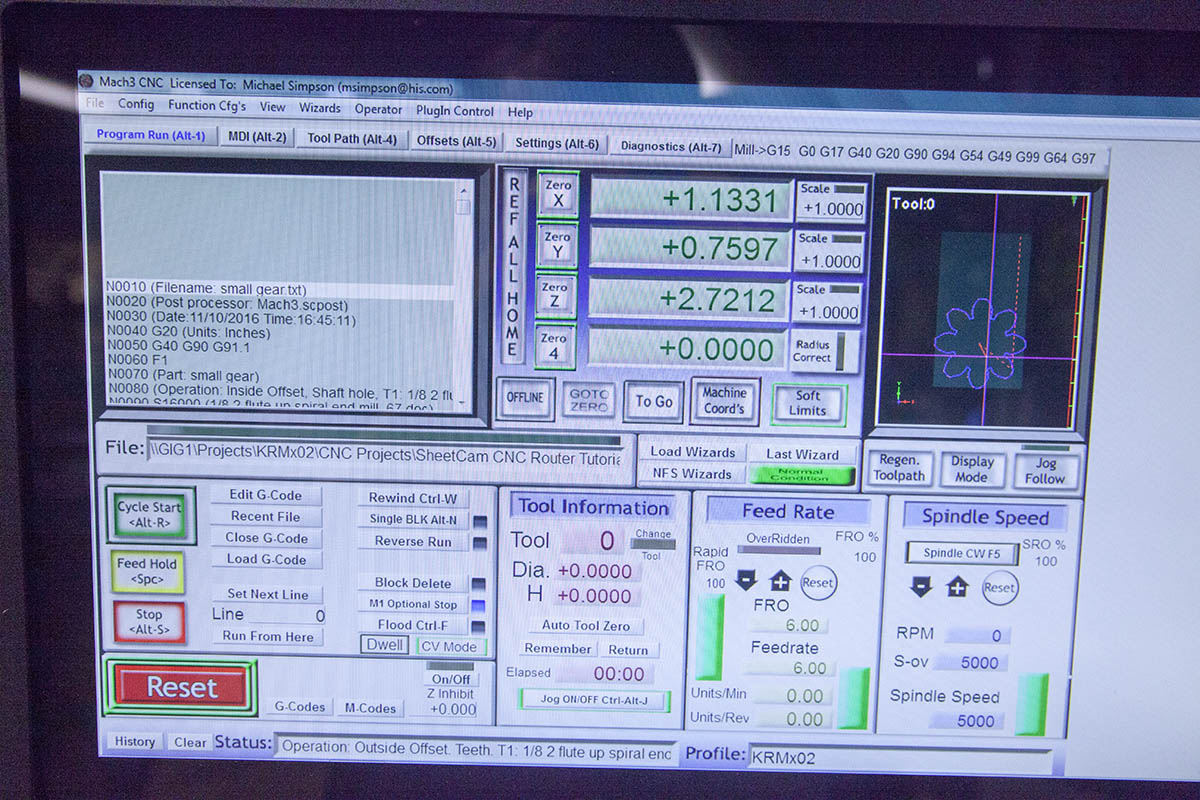Open the Help menu
The width and height of the screenshot is (1200, 800).
click(520, 112)
